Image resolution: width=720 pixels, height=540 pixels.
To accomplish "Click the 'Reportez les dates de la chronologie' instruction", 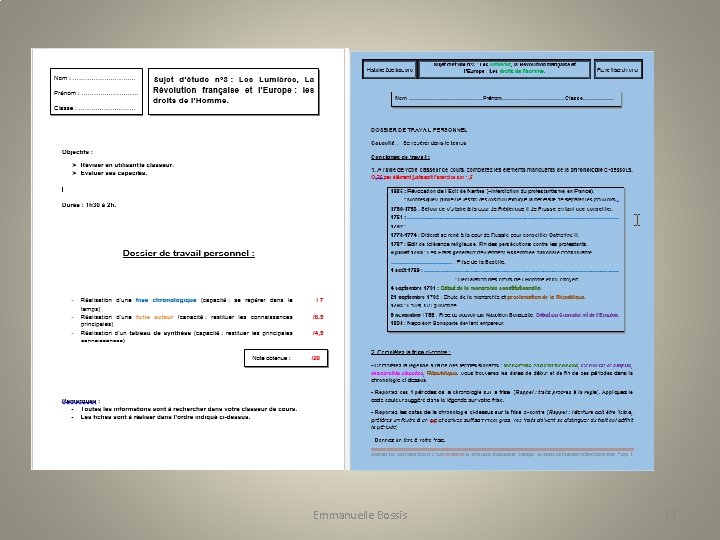I will [502, 419].
